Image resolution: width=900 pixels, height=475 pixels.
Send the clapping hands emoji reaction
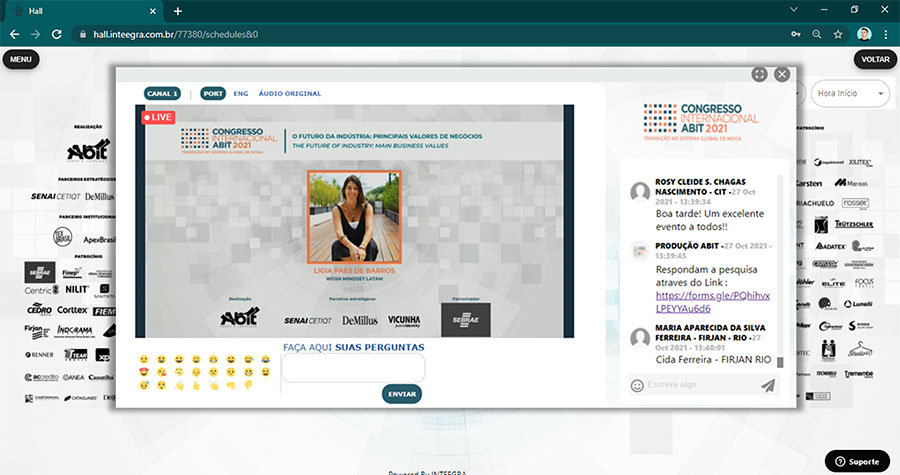tap(214, 386)
